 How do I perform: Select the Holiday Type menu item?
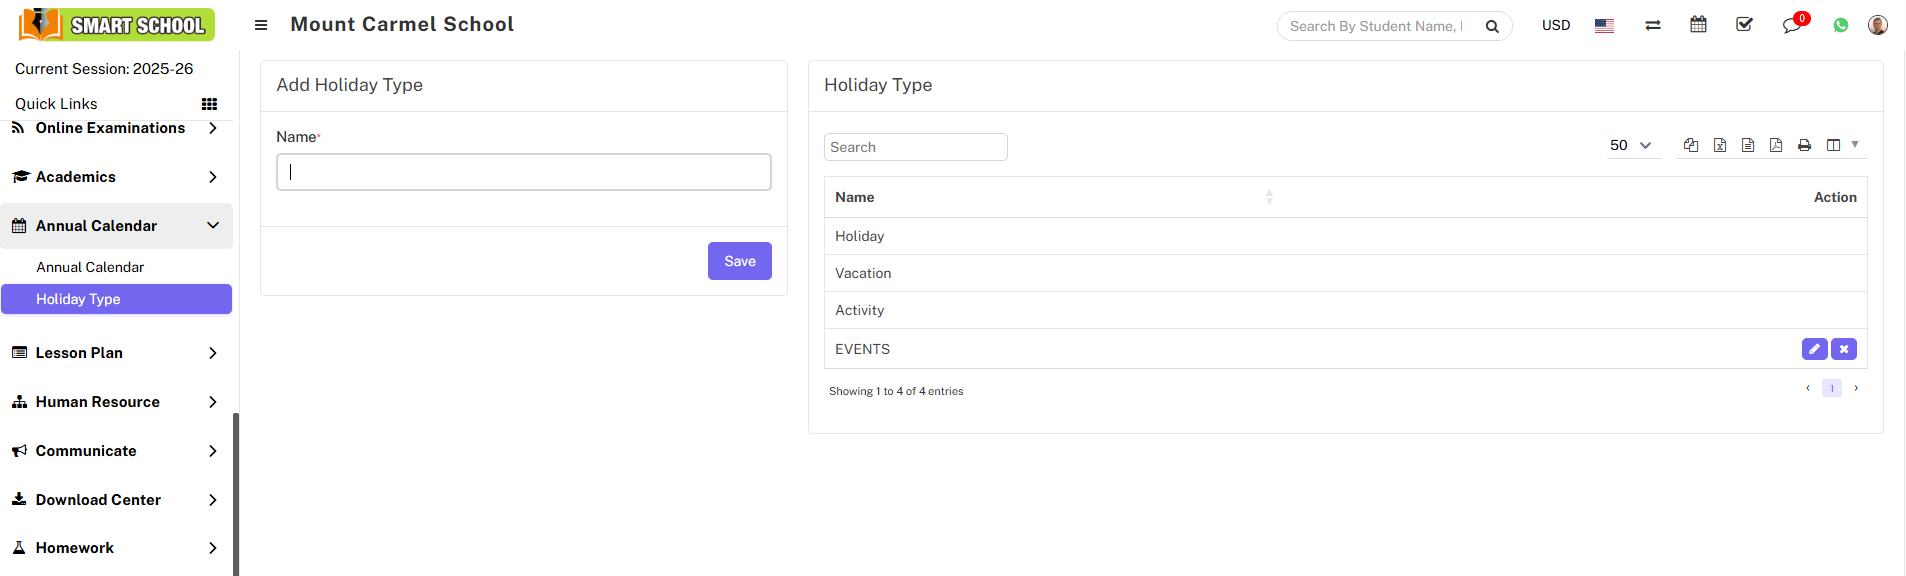pos(78,299)
